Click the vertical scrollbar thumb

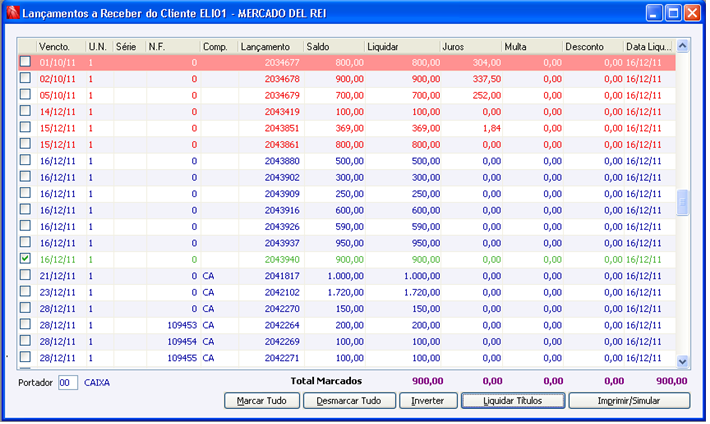tap(682, 202)
